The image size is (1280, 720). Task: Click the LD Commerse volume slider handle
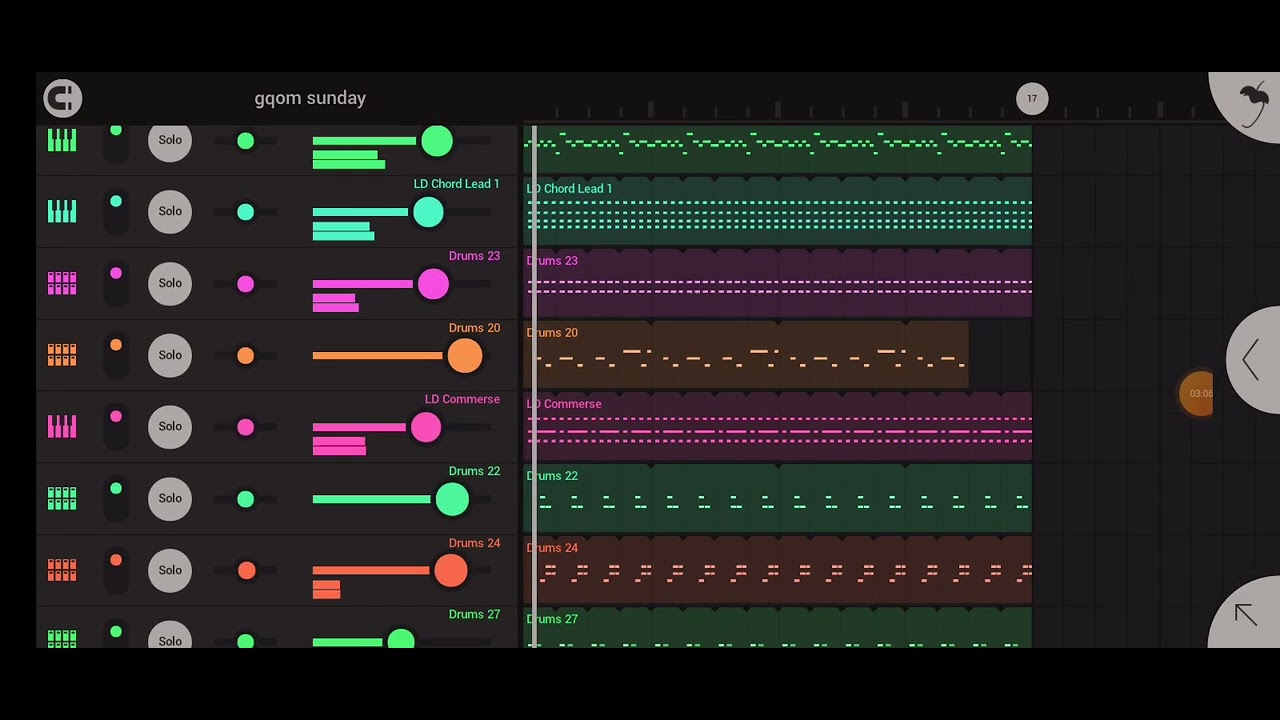pos(426,427)
